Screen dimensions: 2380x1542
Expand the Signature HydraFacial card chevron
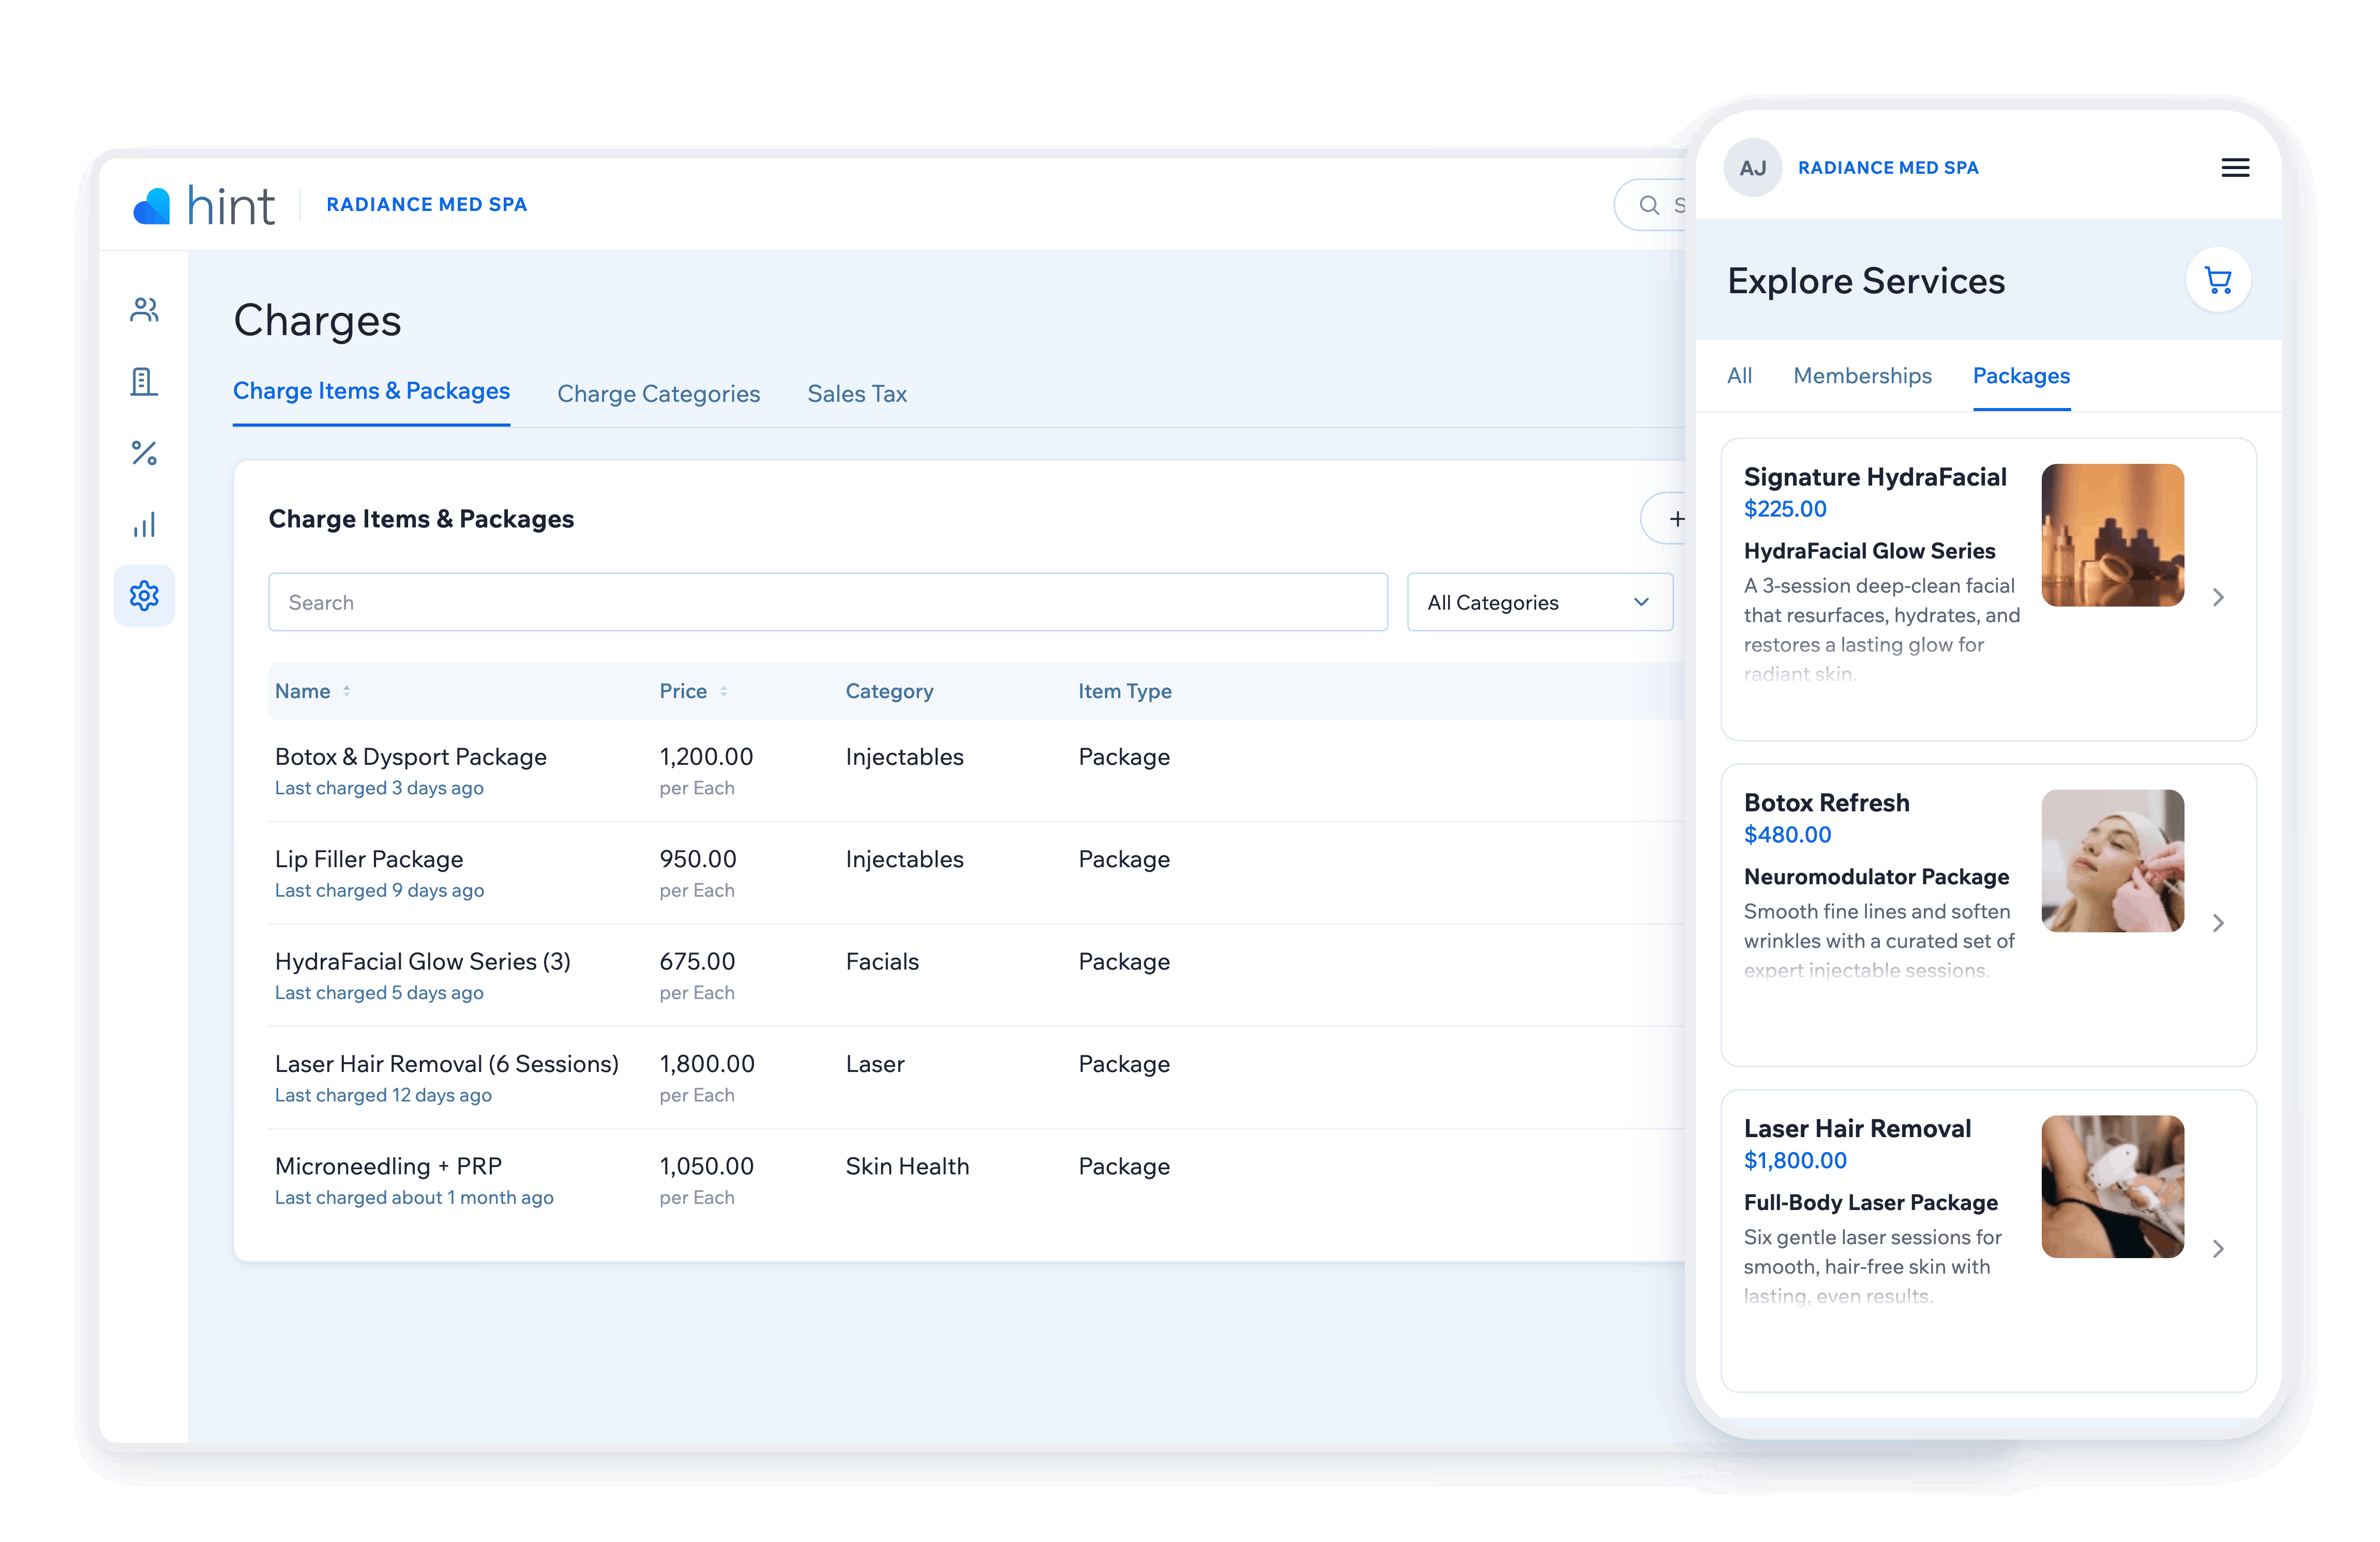pos(2218,597)
